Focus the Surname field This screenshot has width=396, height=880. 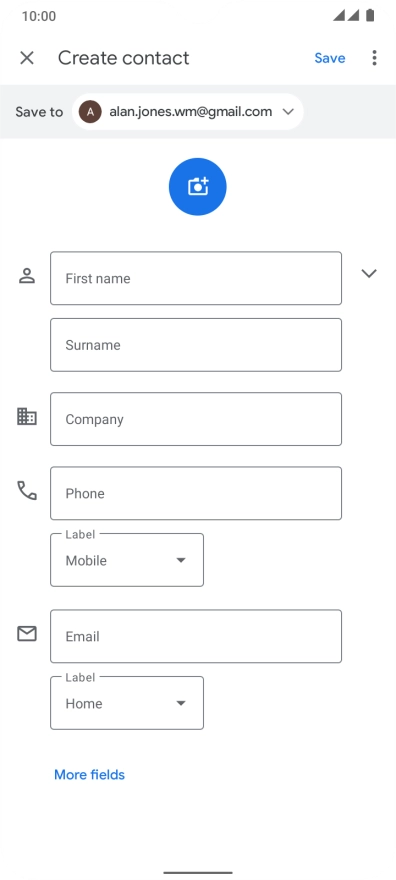click(x=196, y=345)
